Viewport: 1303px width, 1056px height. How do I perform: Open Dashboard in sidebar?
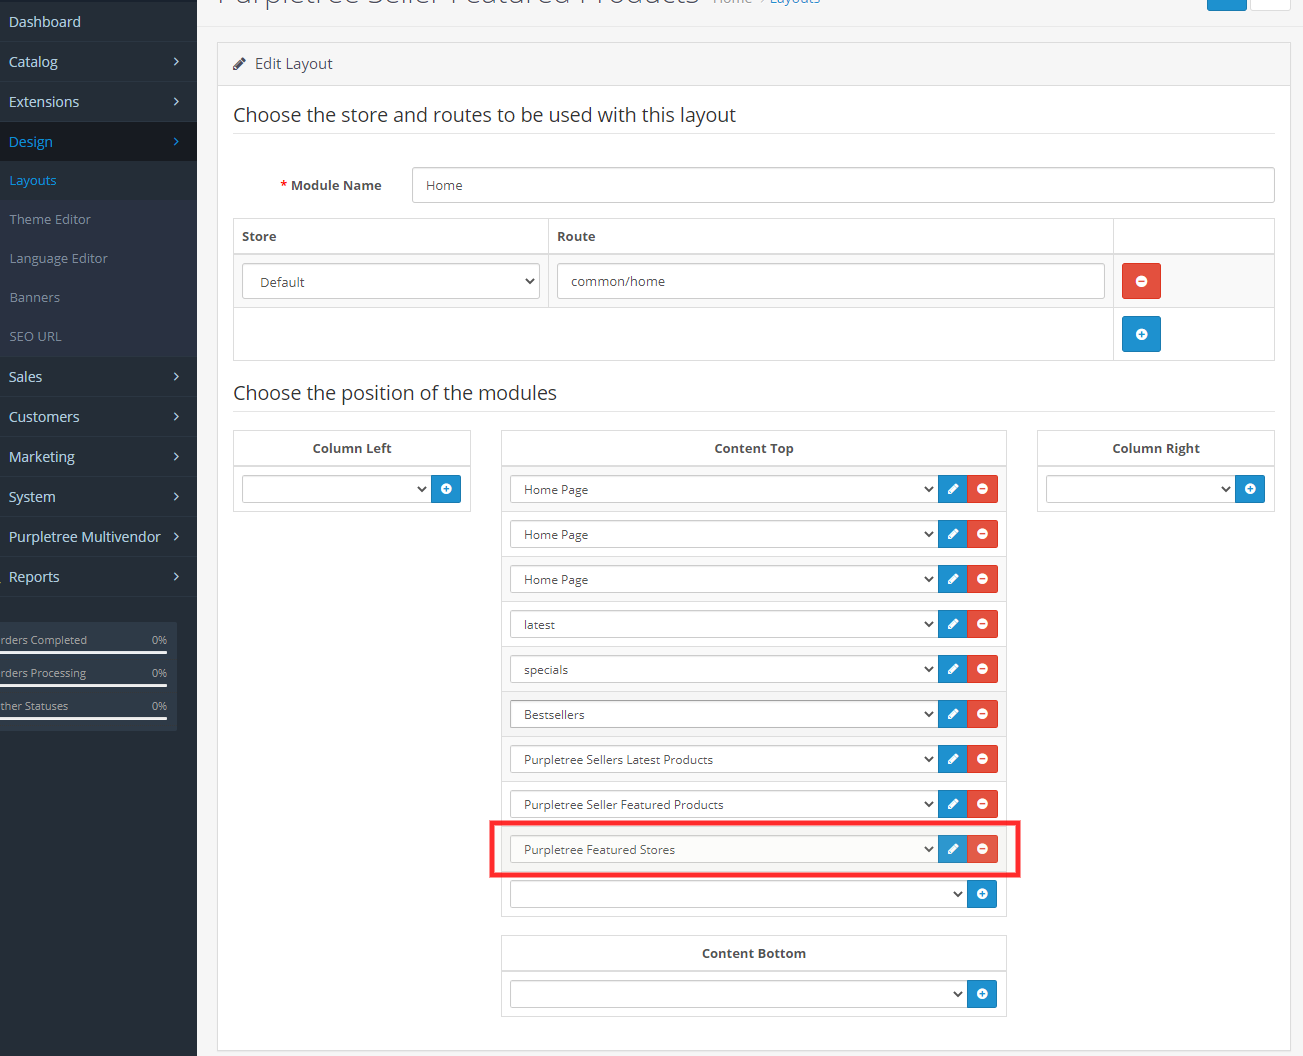click(x=98, y=22)
